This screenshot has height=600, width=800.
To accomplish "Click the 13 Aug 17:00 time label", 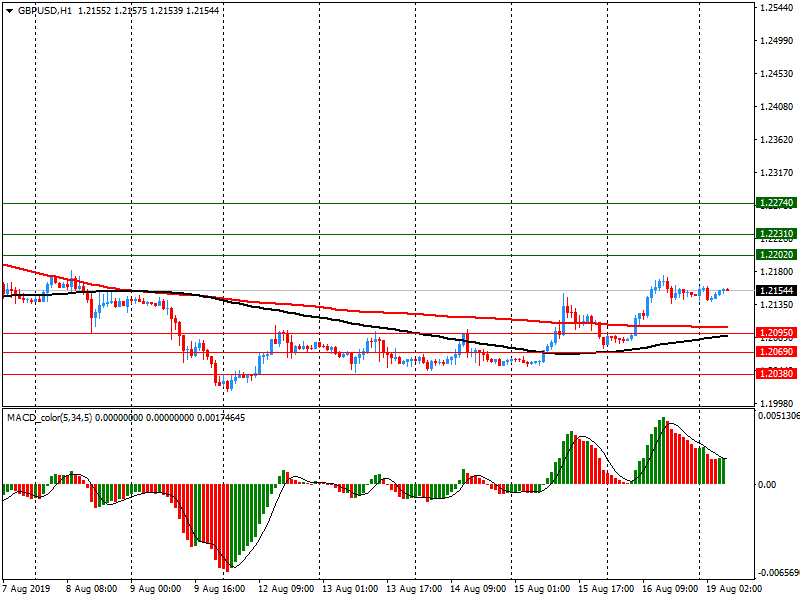I will (x=414, y=589).
